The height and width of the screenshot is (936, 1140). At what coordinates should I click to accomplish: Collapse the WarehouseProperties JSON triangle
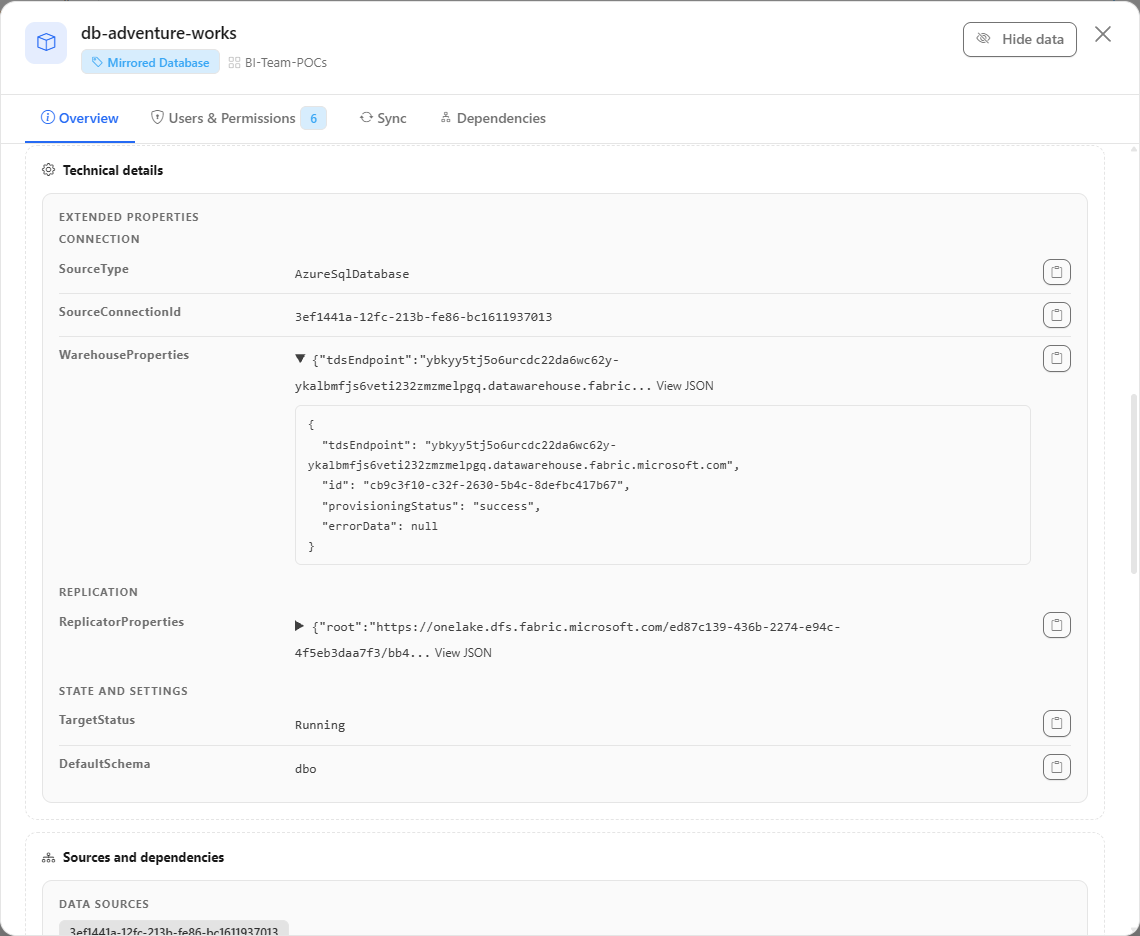point(300,359)
